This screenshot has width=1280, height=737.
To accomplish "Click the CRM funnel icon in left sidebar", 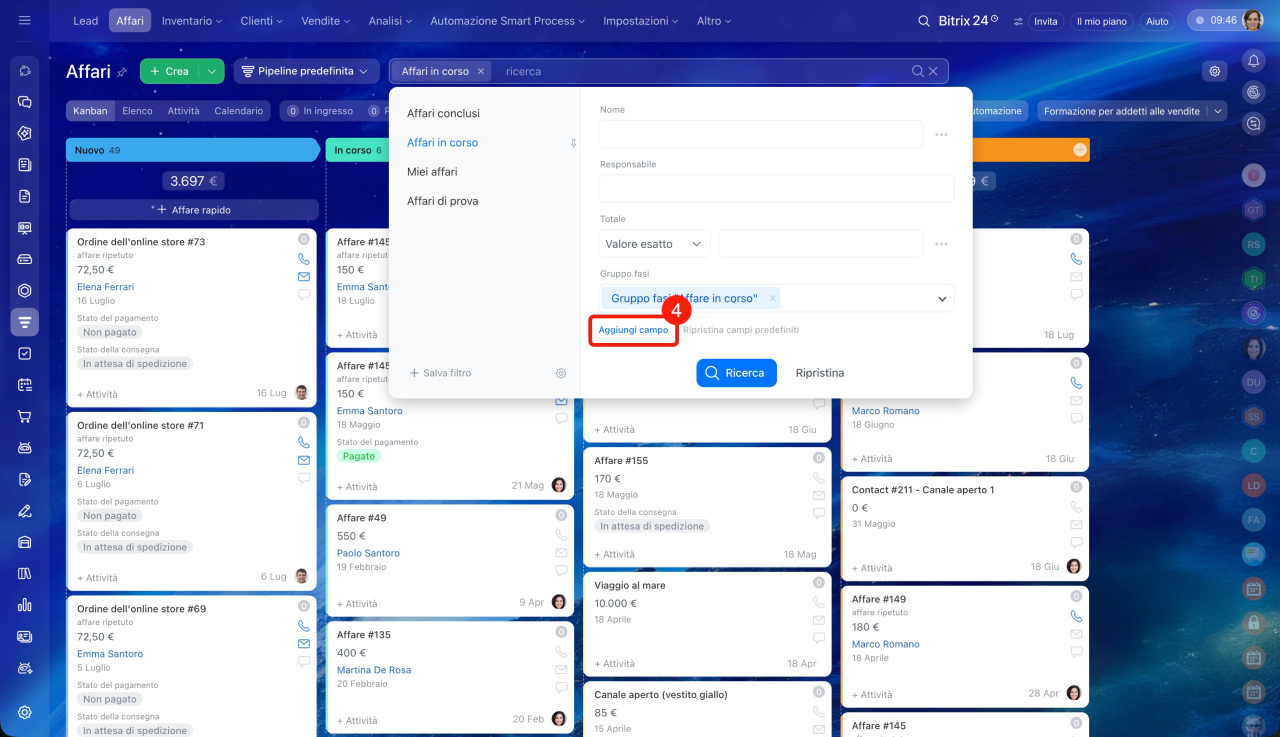I will click(25, 322).
